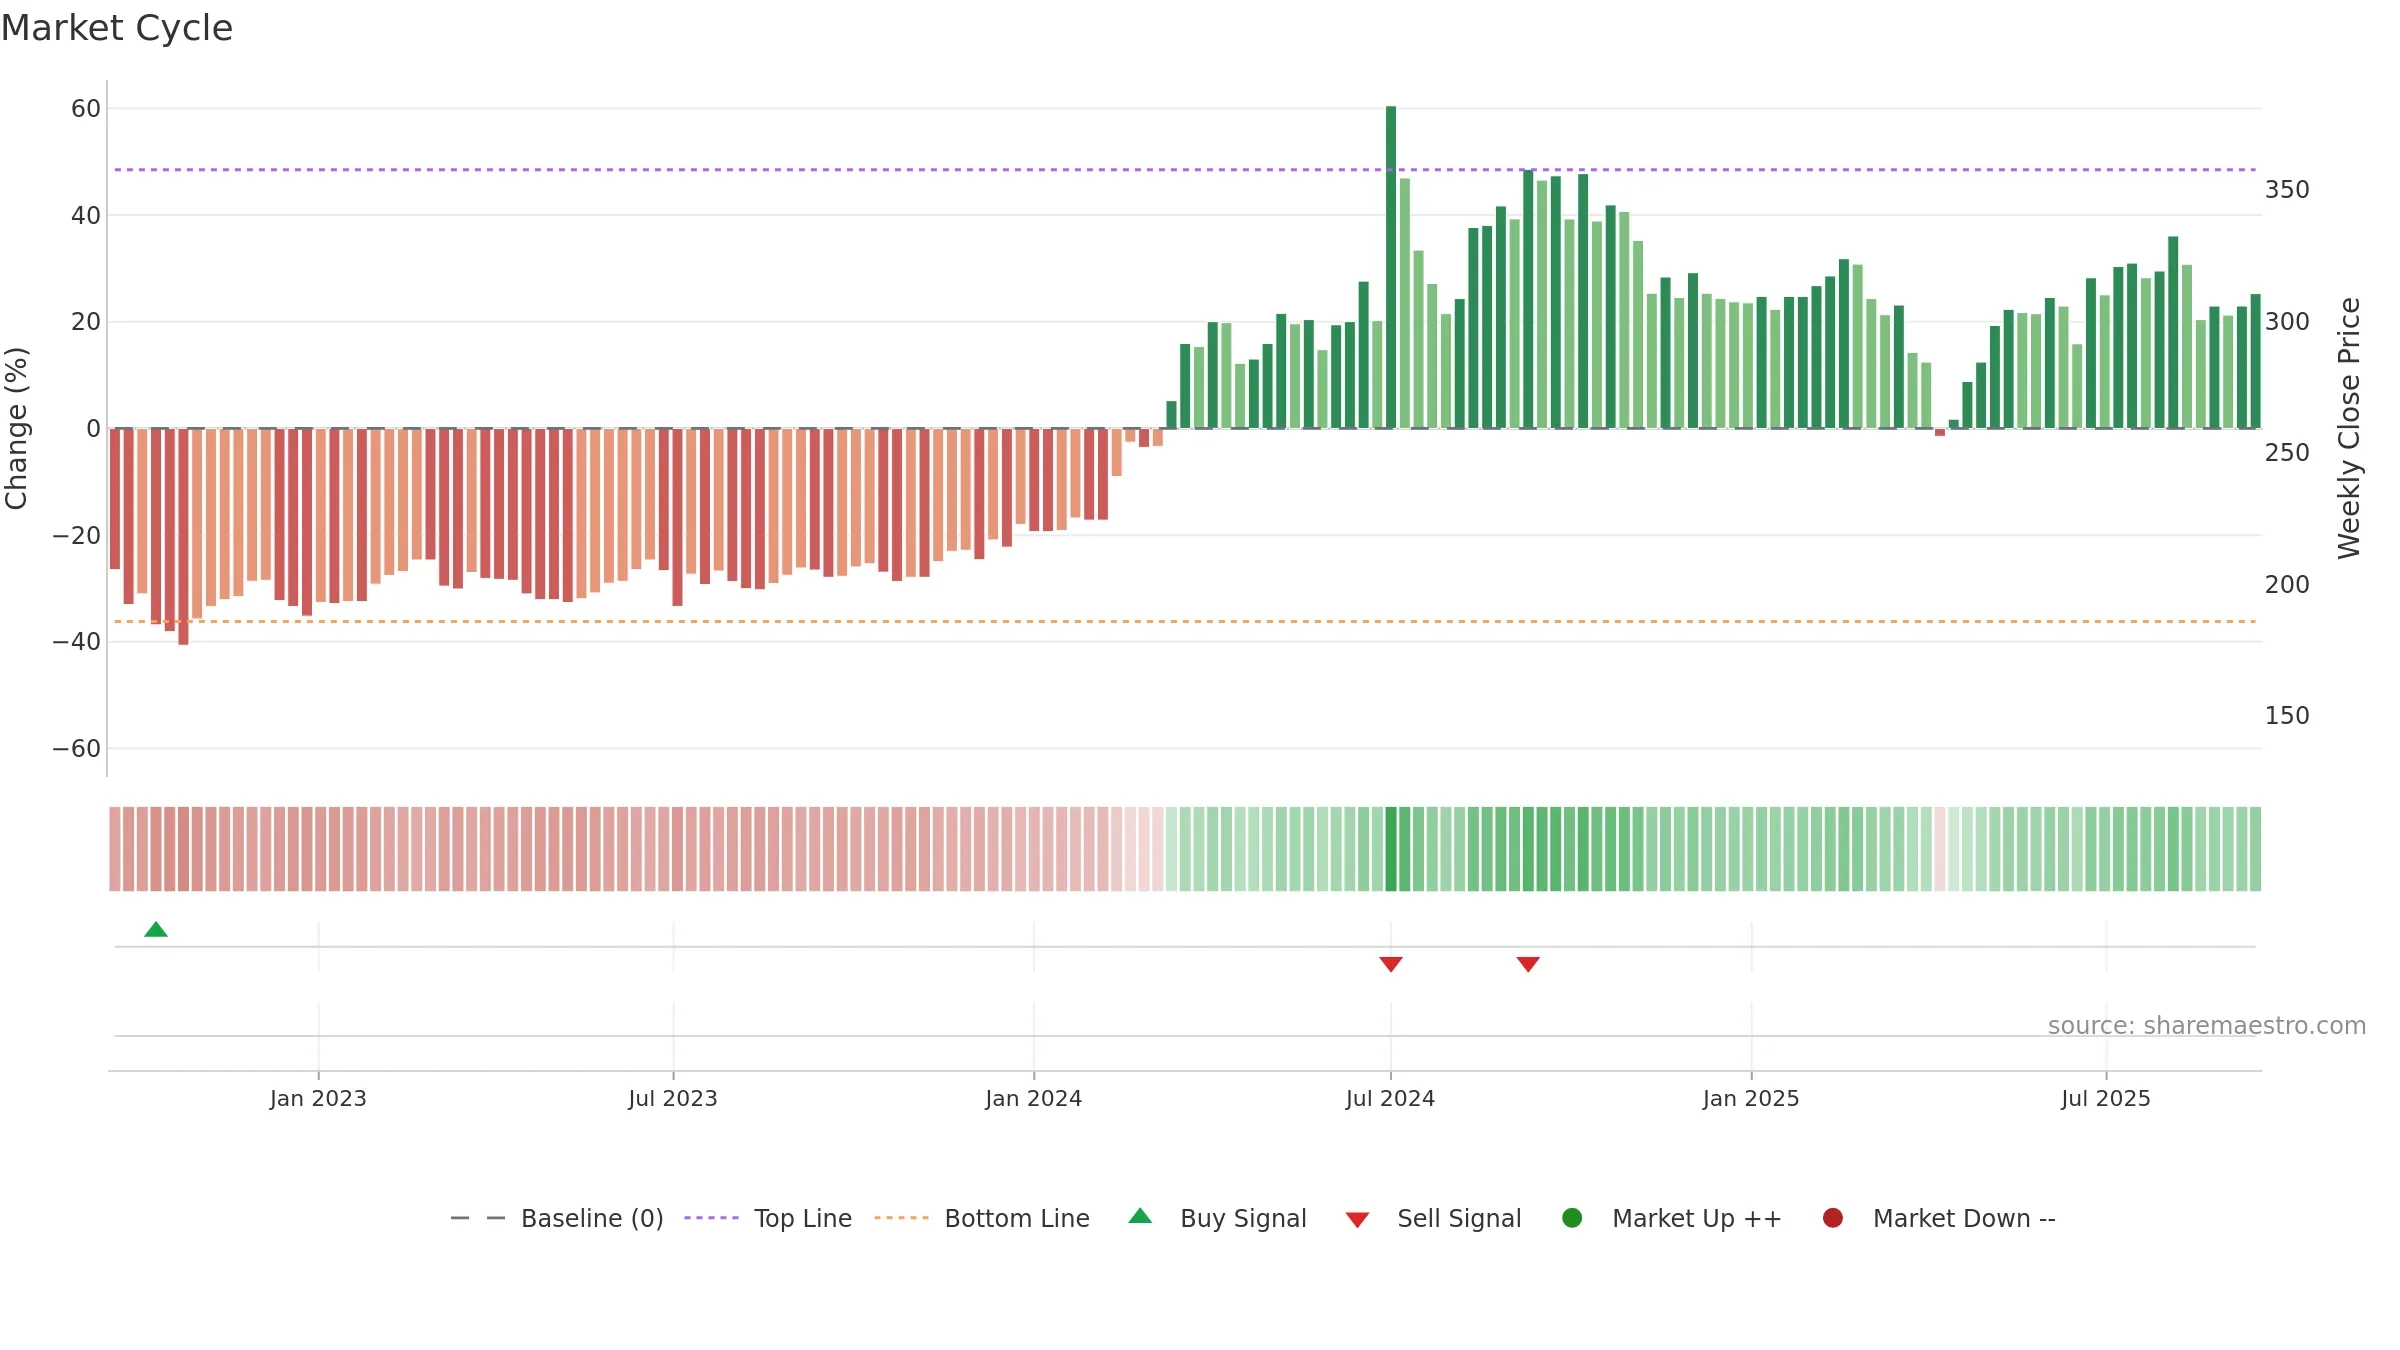Click the 150 price tick label
This screenshot has width=2400, height=1350.
click(2287, 716)
